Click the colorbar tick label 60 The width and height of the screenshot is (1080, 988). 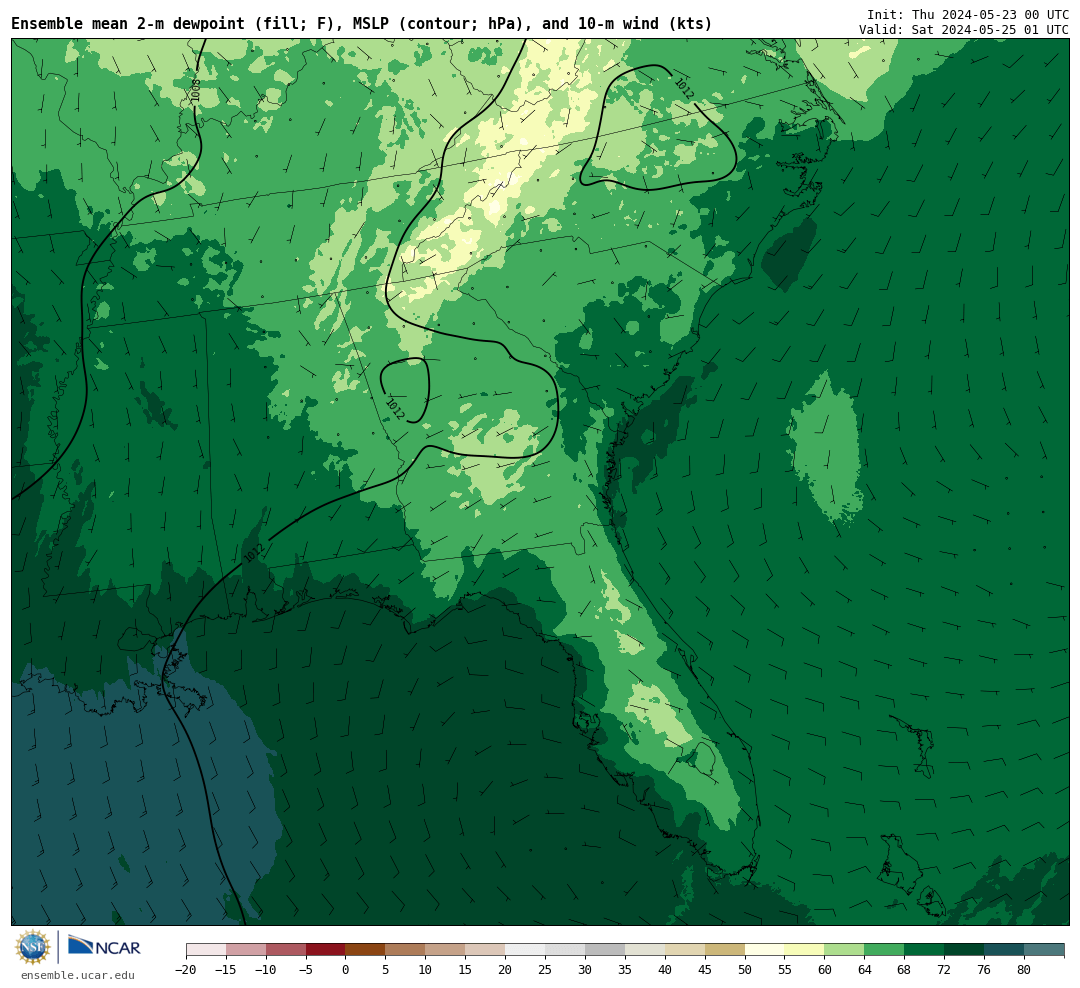[x=825, y=969]
